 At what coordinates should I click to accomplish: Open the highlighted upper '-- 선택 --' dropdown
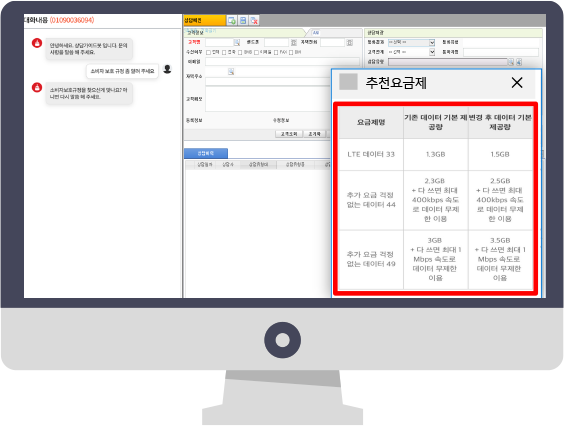point(411,42)
